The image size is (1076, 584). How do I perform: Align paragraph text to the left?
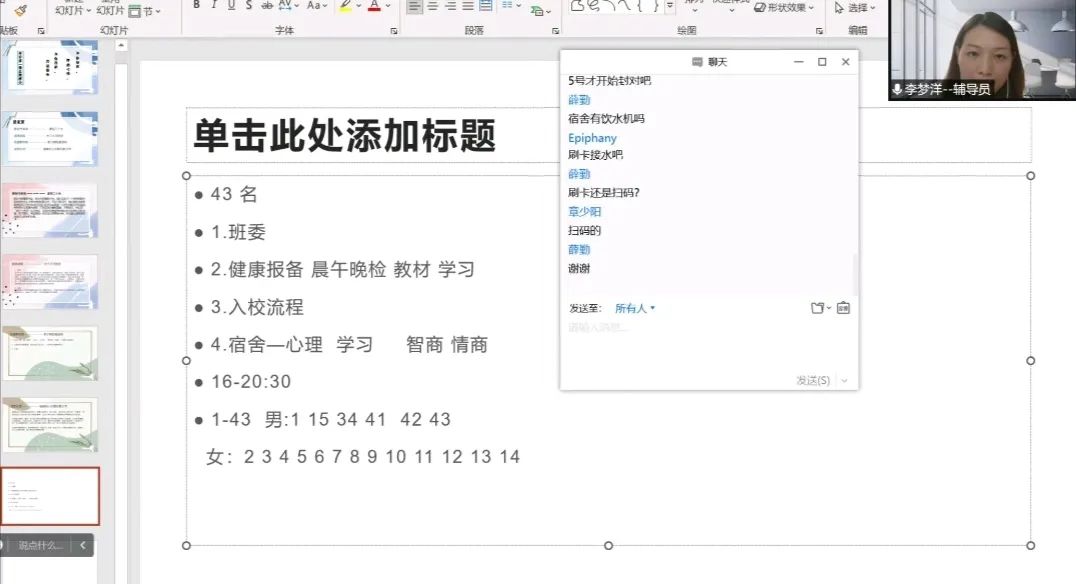coord(415,6)
